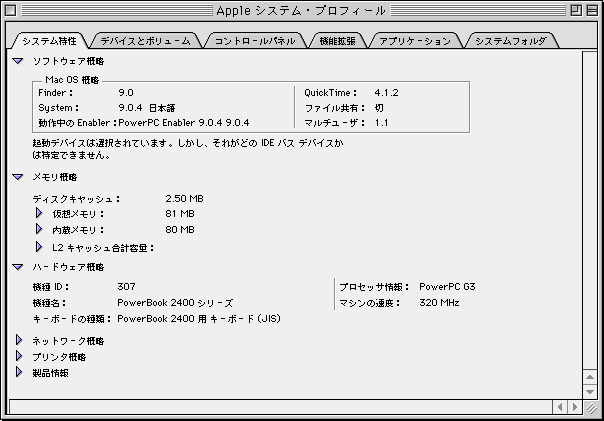Expand the ネットワーク概略 section

(x=19, y=340)
